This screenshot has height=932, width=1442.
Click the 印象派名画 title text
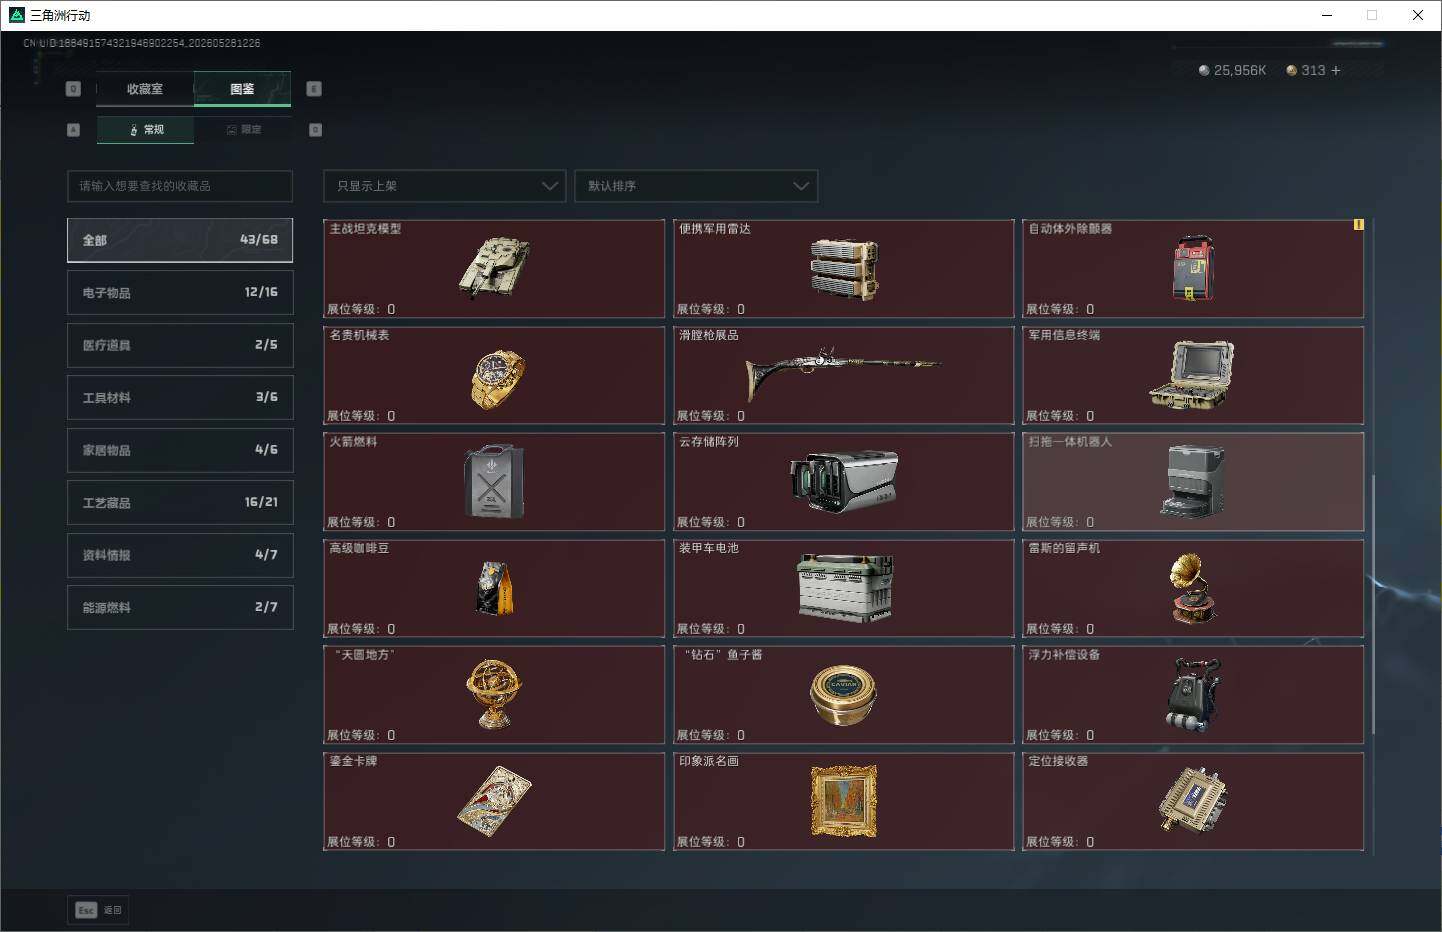coord(709,761)
